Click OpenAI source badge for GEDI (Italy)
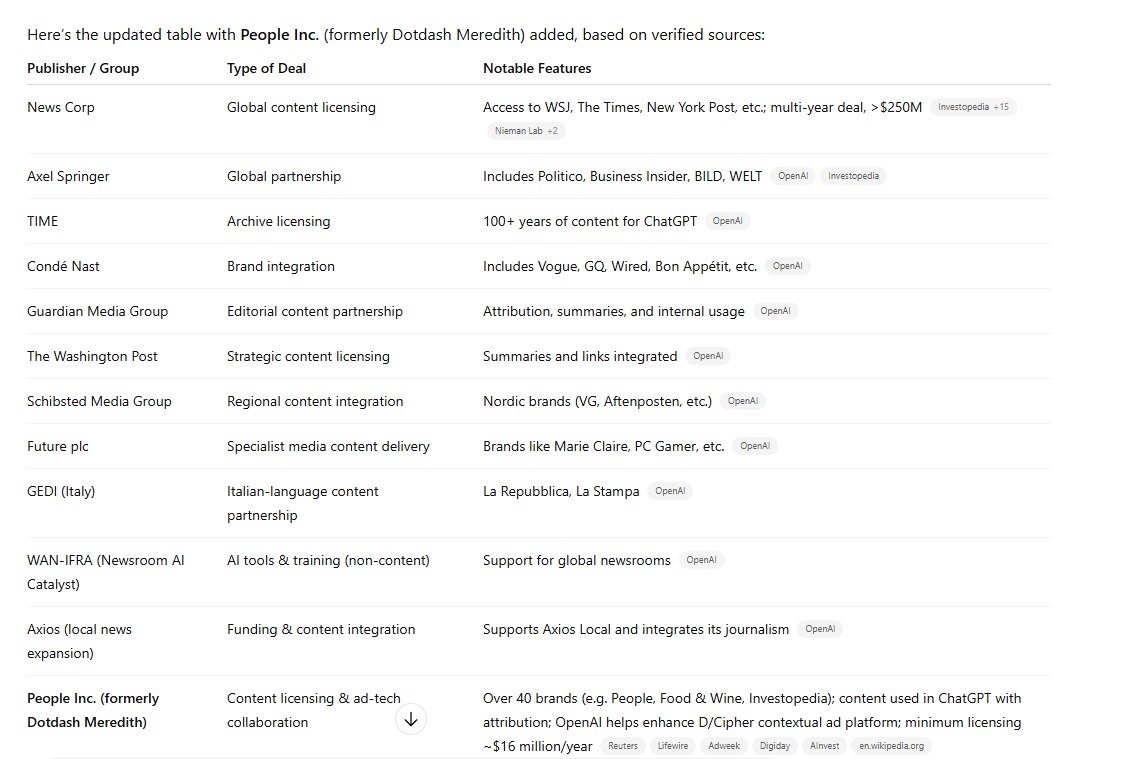The height and width of the screenshot is (759, 1143). [x=670, y=490]
